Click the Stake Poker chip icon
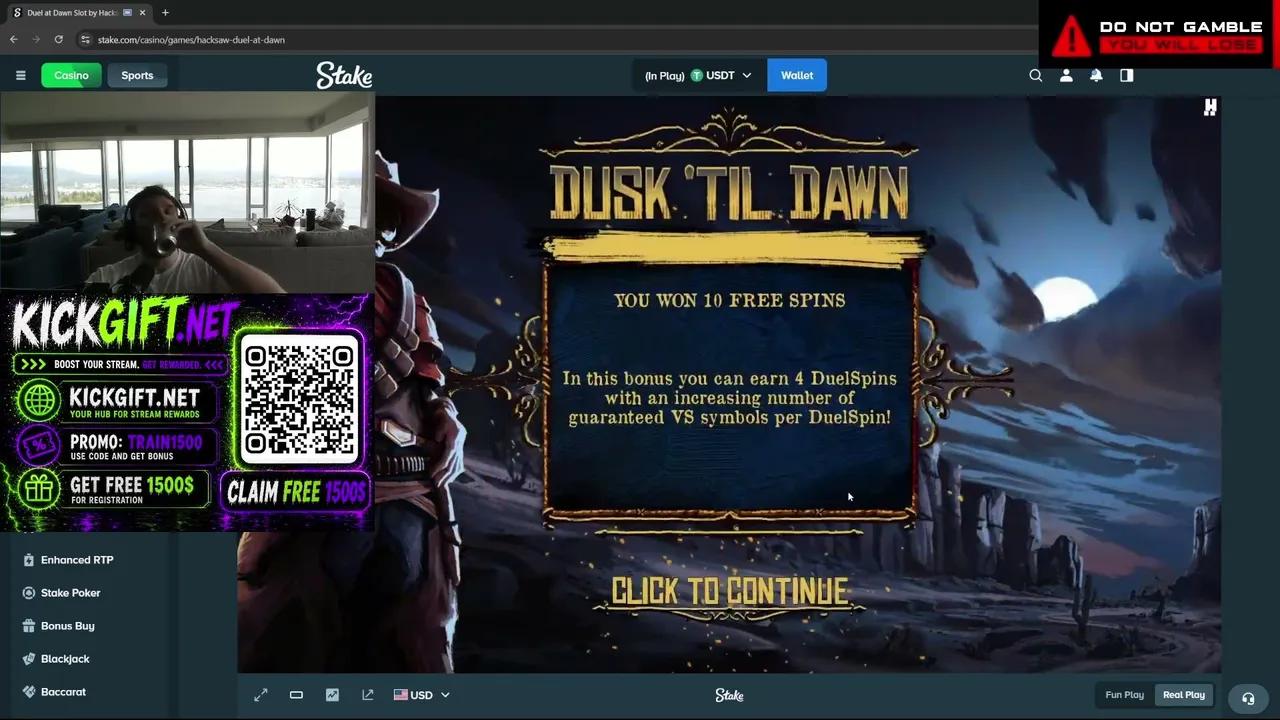 coord(29,593)
